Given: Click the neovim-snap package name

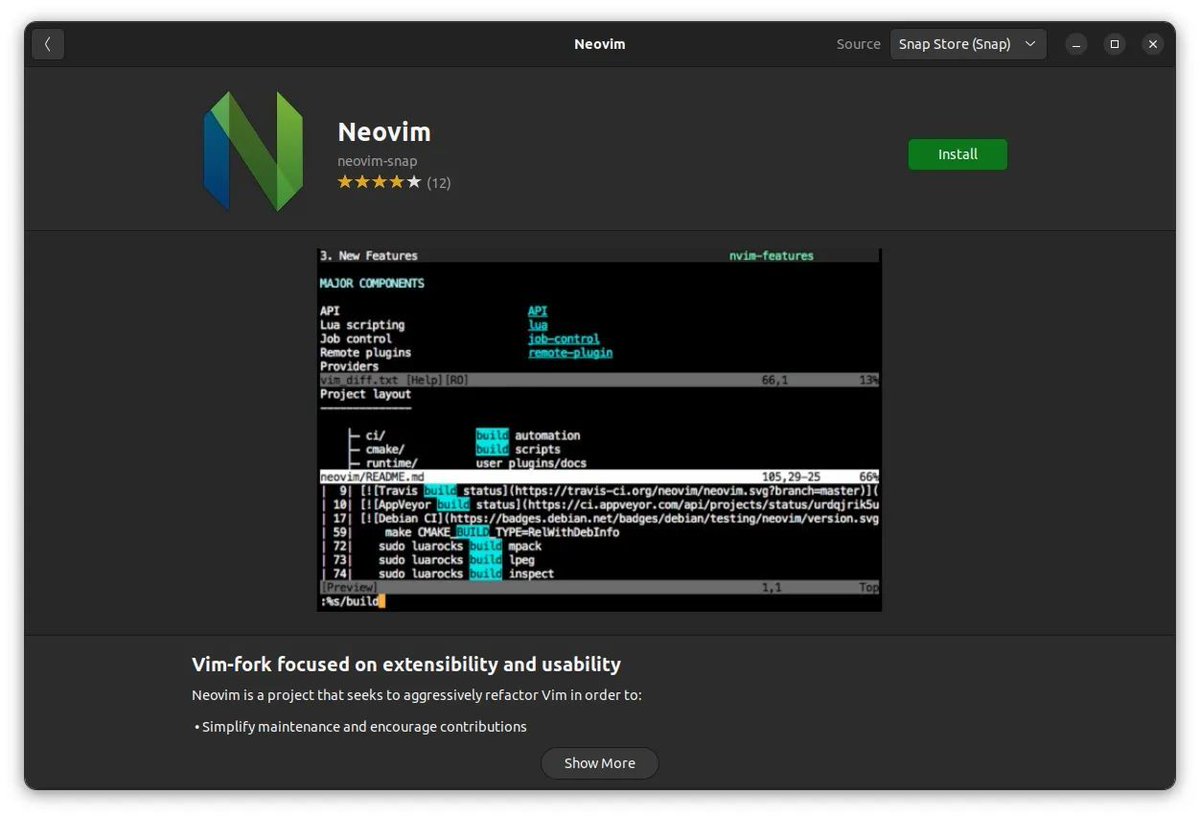Looking at the screenshot, I should pyautogui.click(x=377, y=161).
